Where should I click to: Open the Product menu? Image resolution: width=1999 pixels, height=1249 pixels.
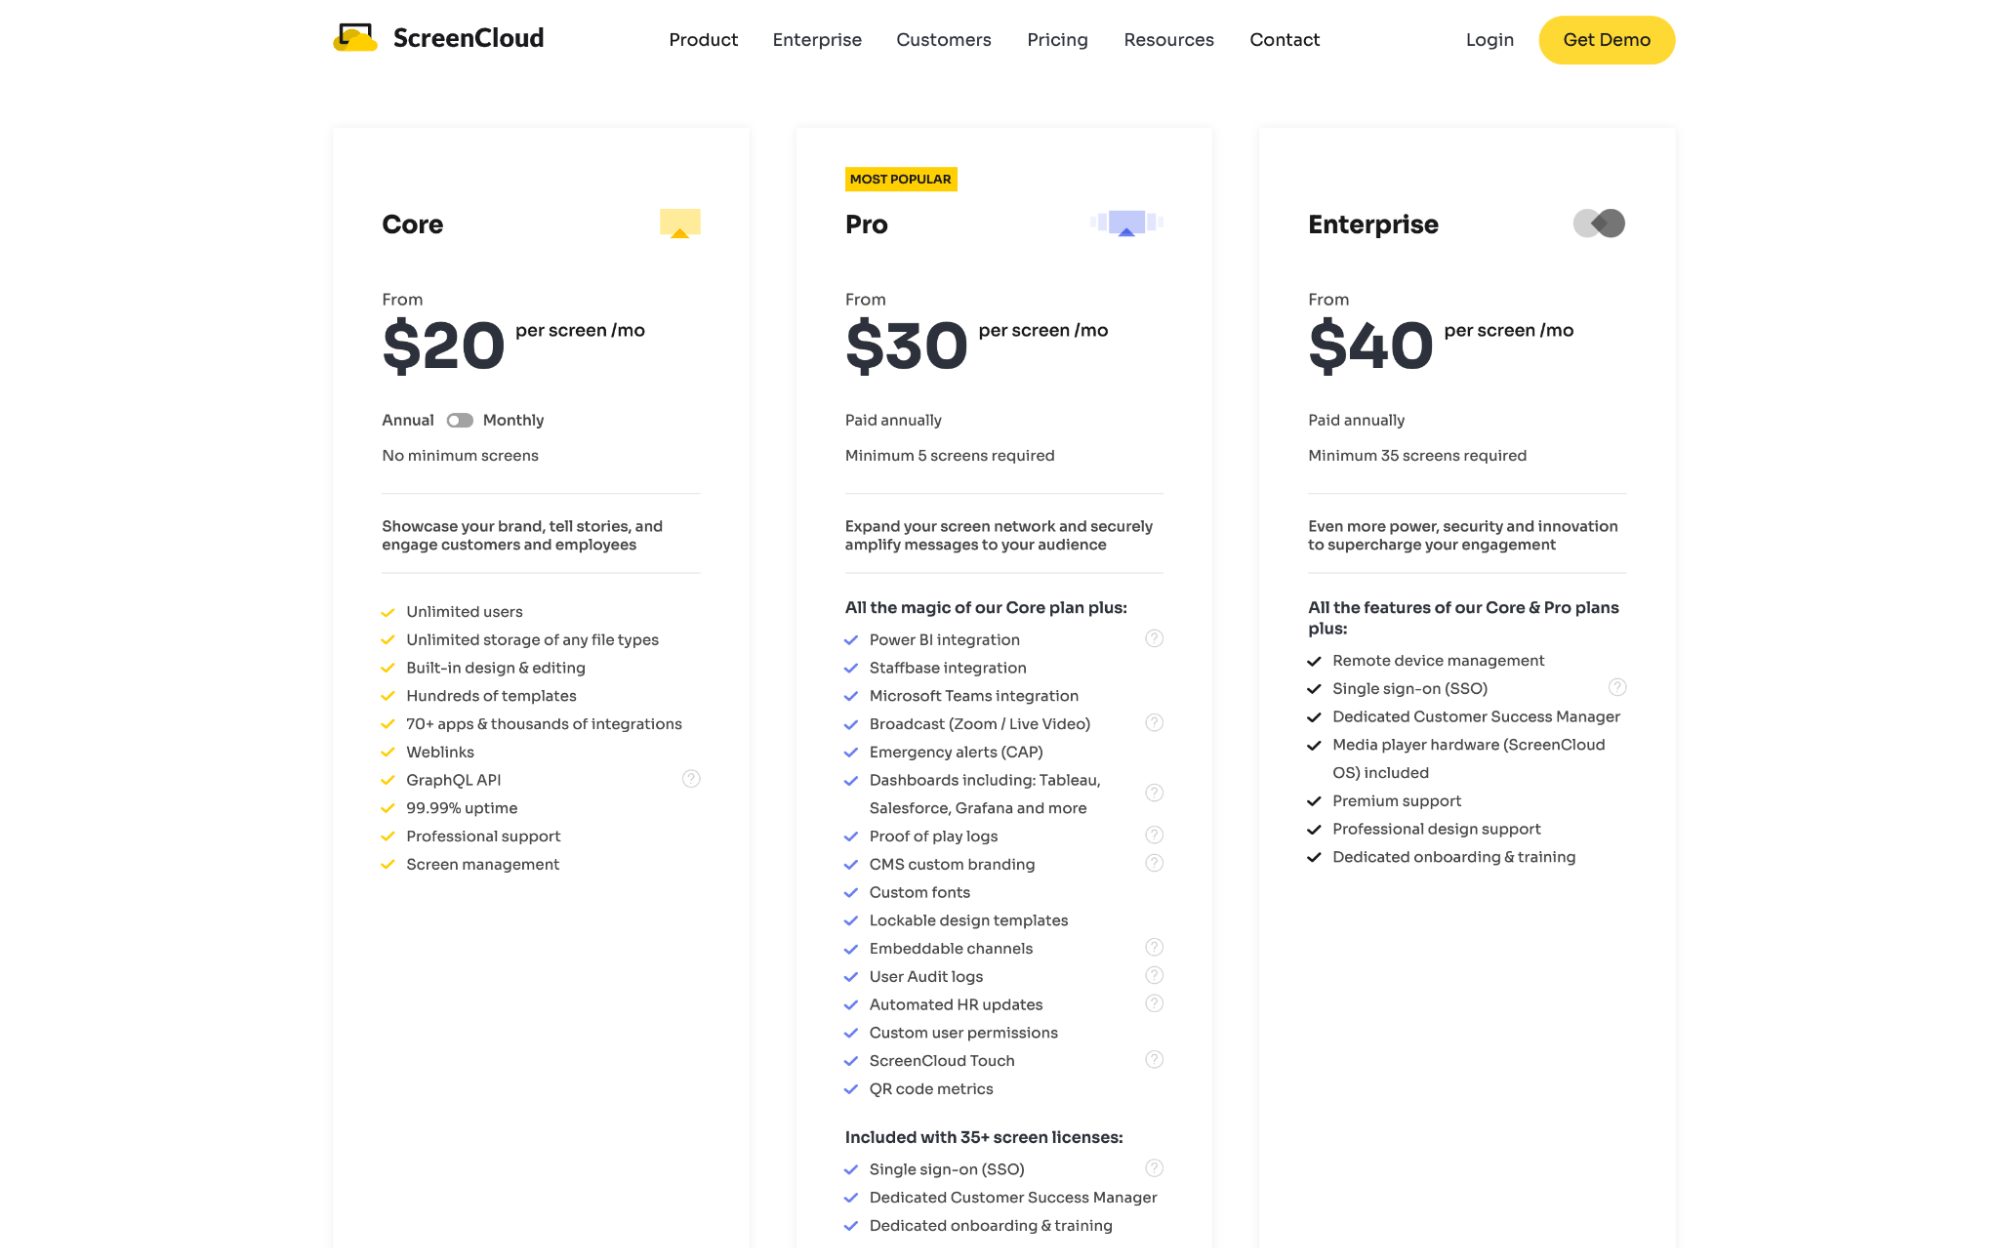point(703,40)
